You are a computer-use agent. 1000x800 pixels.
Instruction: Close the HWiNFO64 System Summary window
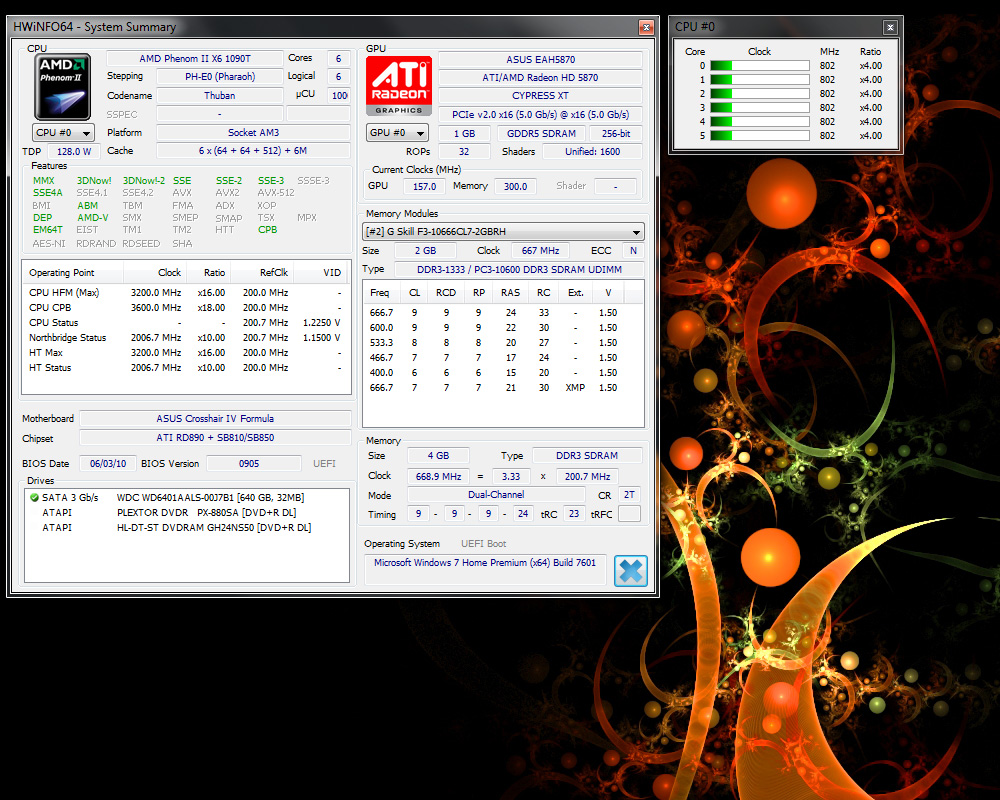[x=646, y=27]
